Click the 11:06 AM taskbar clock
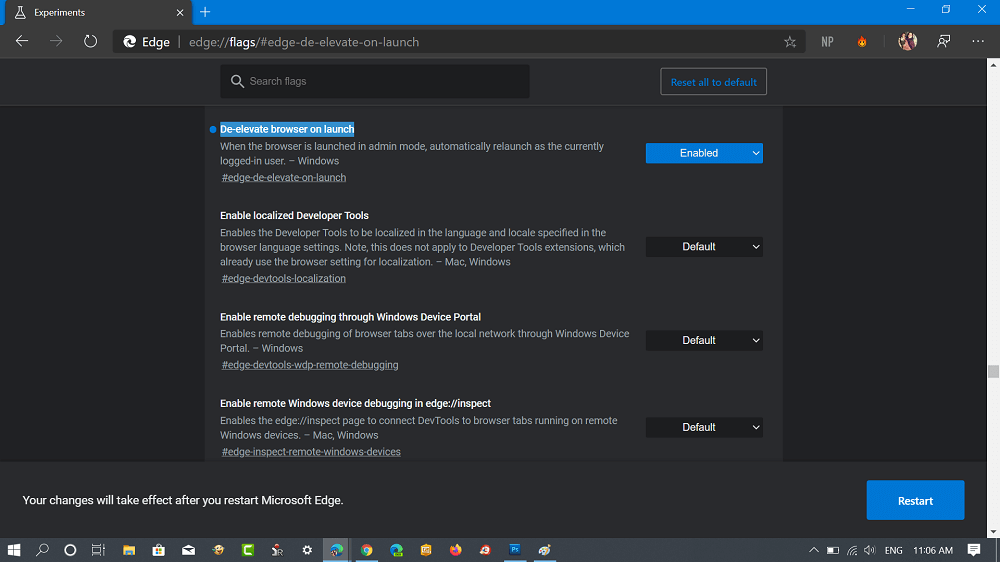1000x562 pixels. tap(933, 550)
